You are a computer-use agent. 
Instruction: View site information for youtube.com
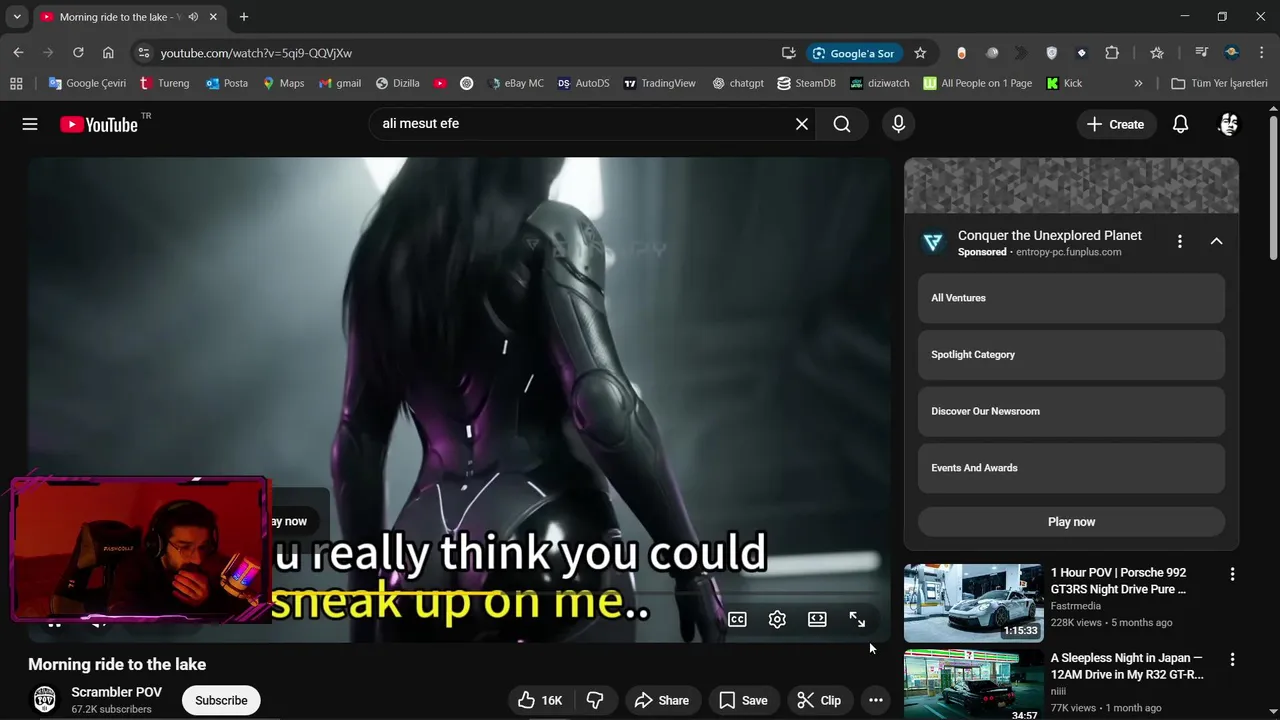point(143,53)
